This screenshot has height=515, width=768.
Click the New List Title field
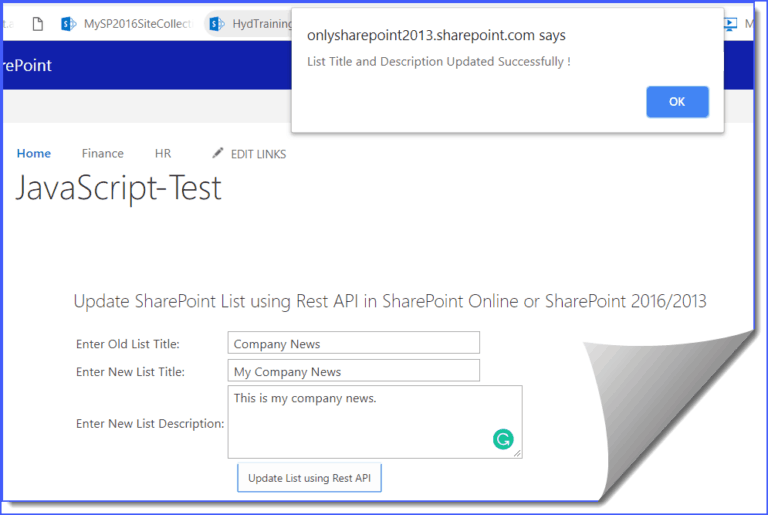tap(353, 370)
